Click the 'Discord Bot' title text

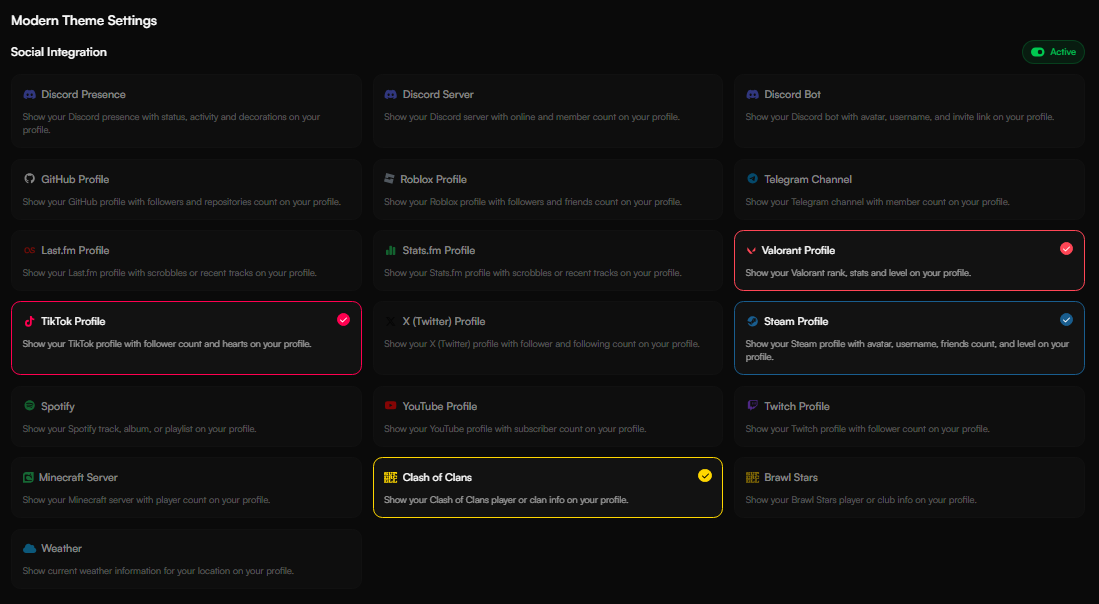(792, 94)
